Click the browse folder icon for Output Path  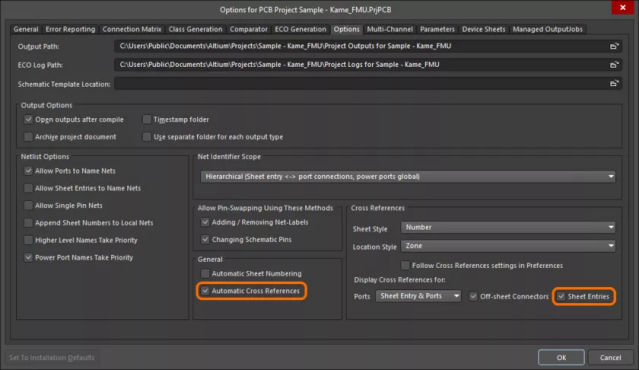pyautogui.click(x=614, y=46)
